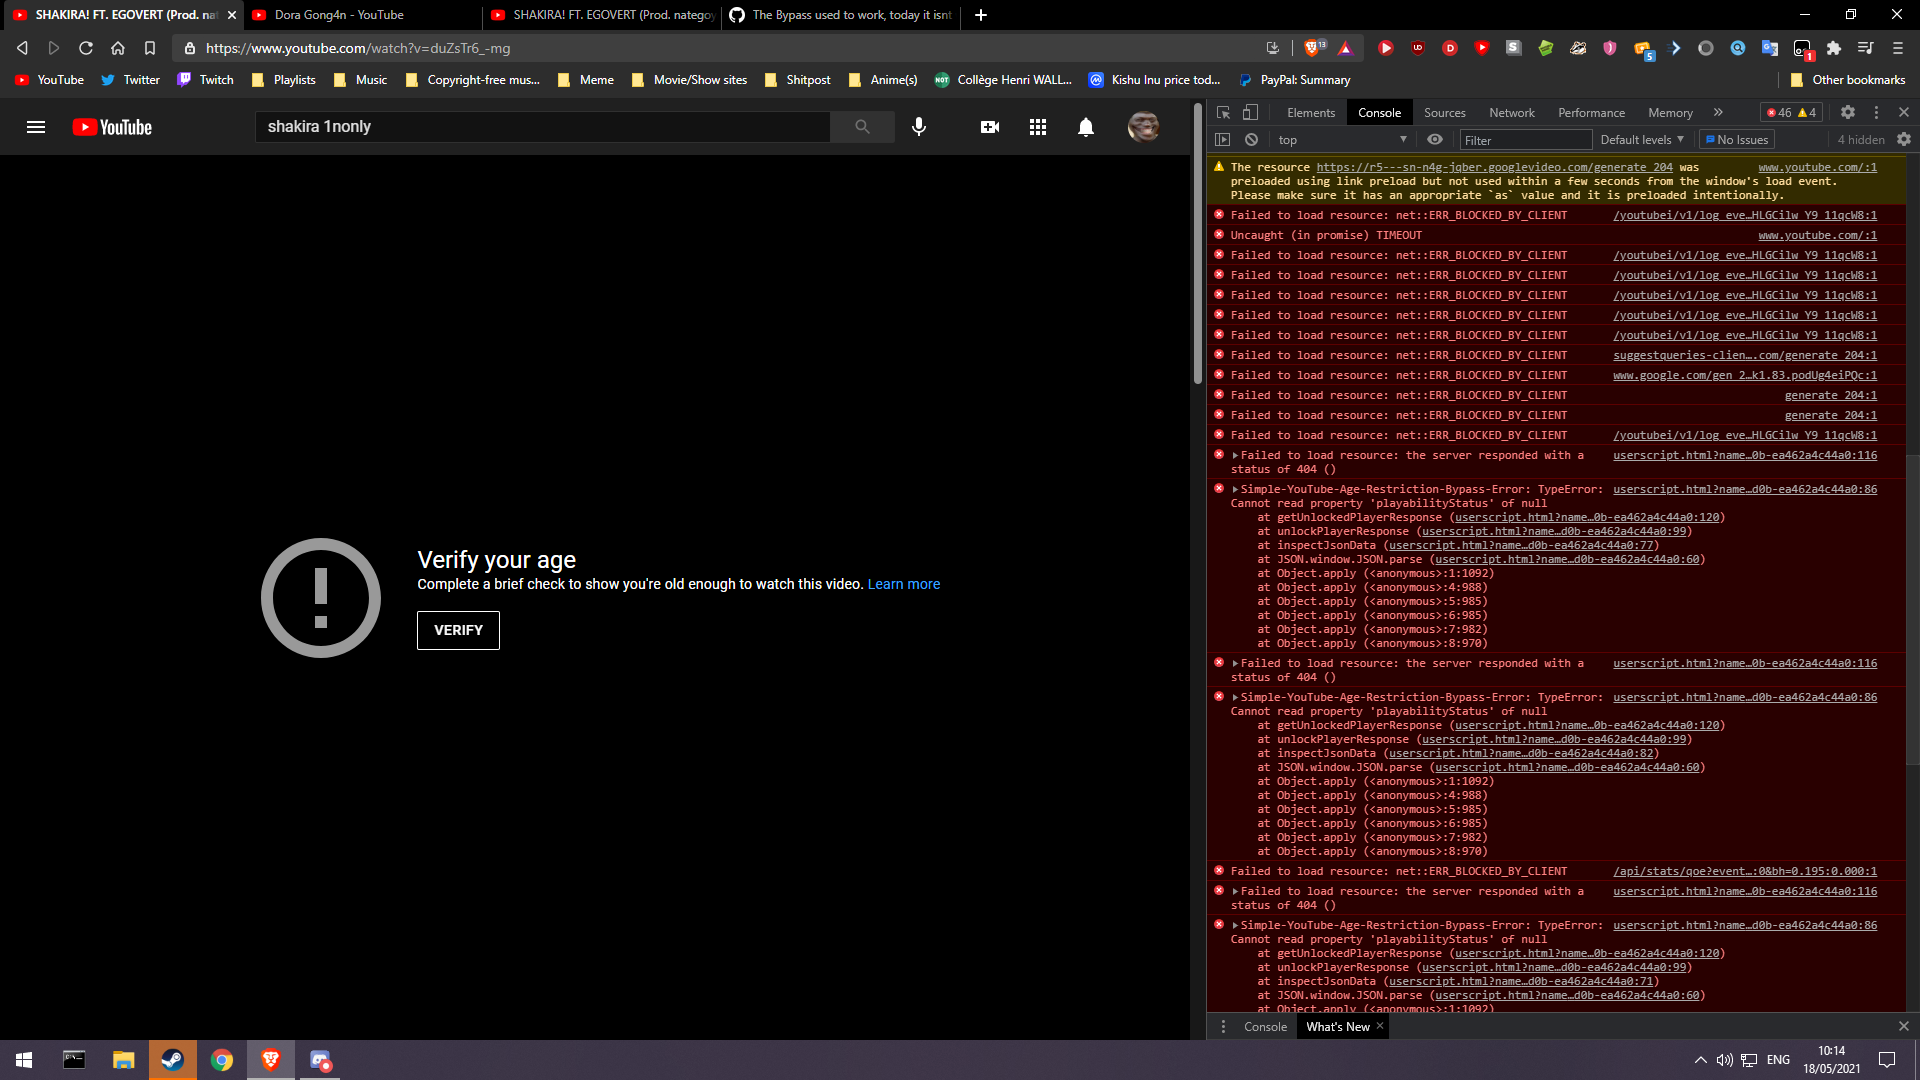Select the inspect element cursor tool in DevTools

tap(1222, 112)
